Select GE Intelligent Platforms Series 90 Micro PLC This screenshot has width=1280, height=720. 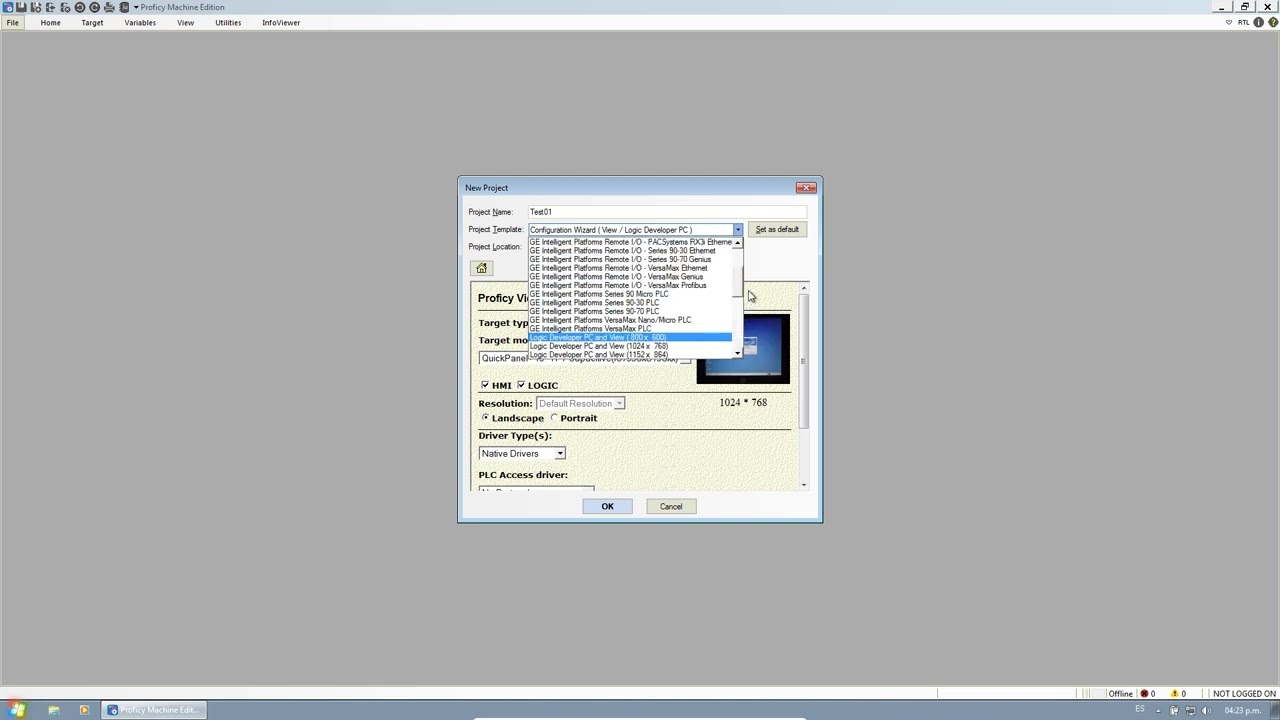[631, 294]
